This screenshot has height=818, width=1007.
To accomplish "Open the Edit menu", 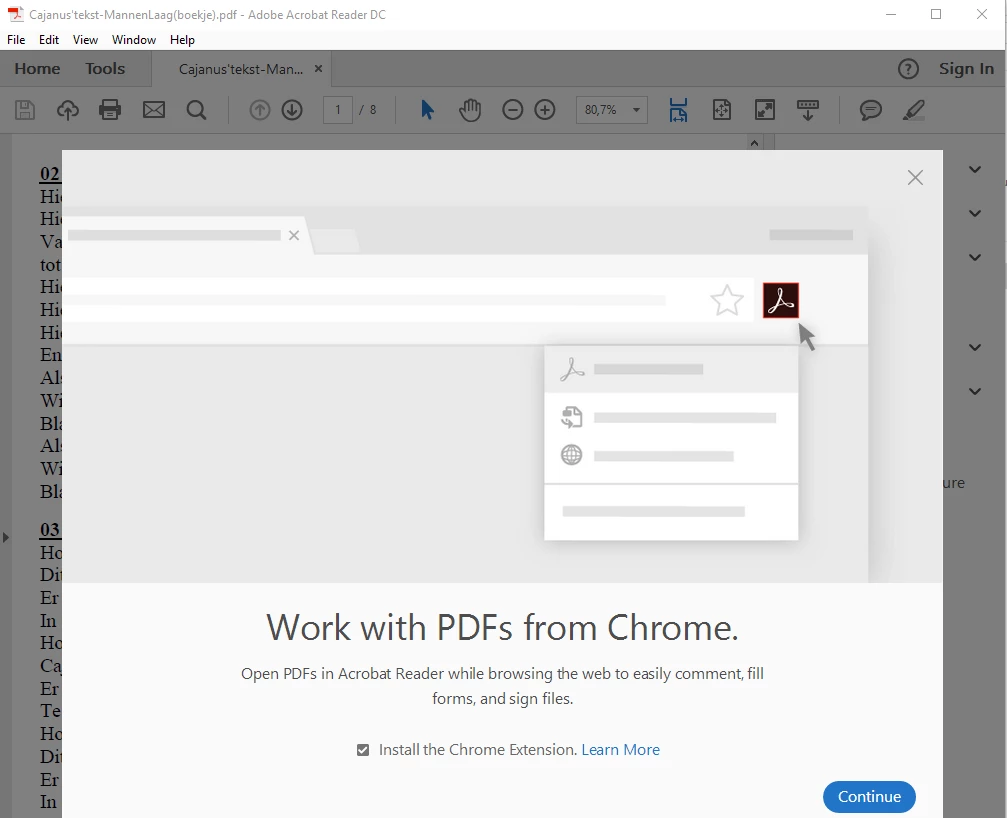I will tap(49, 40).
